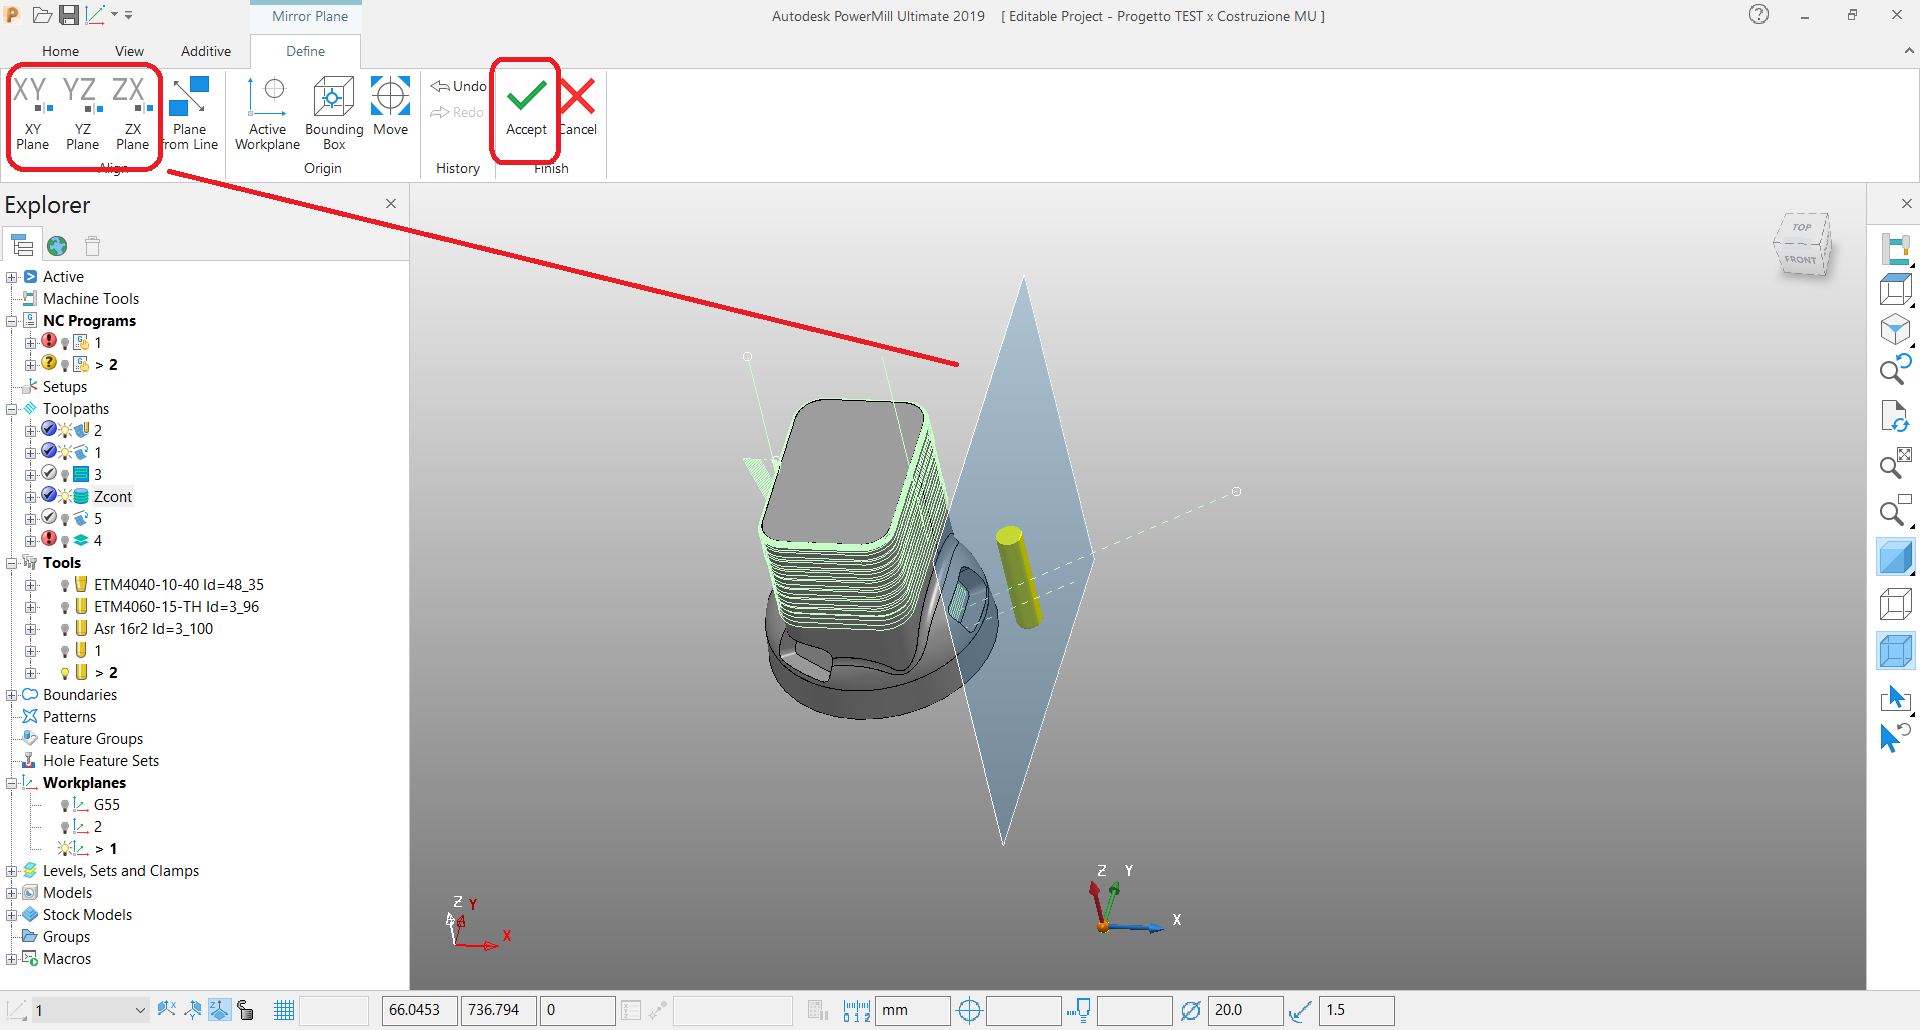Toggle light bulb for tool ETM4040-10-40

tap(65, 585)
